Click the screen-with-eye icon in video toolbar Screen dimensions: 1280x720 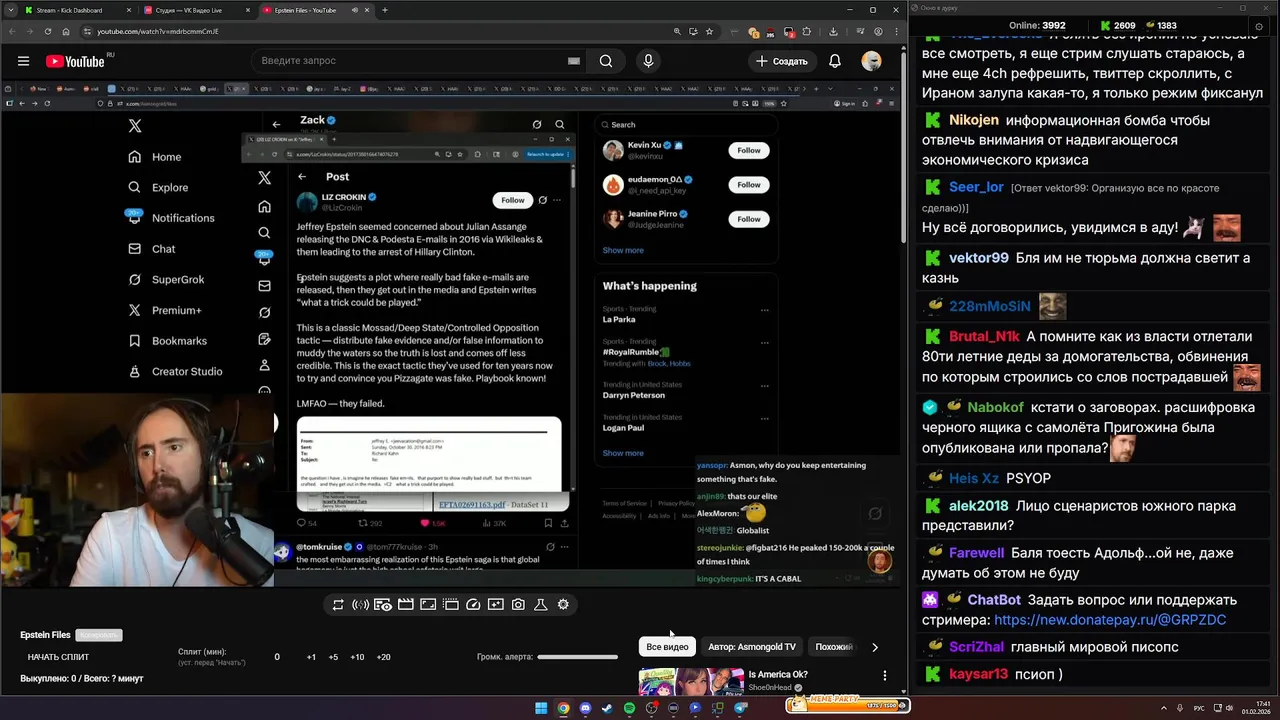click(x=383, y=605)
